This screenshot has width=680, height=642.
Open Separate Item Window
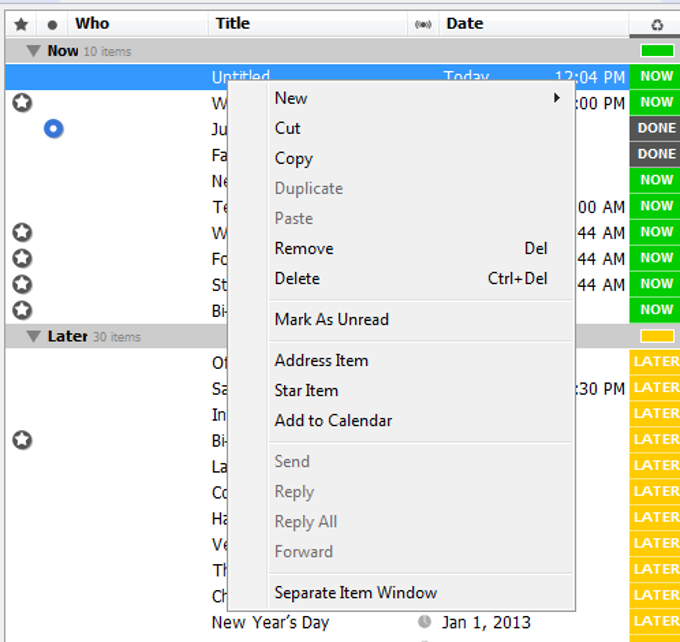click(x=356, y=593)
